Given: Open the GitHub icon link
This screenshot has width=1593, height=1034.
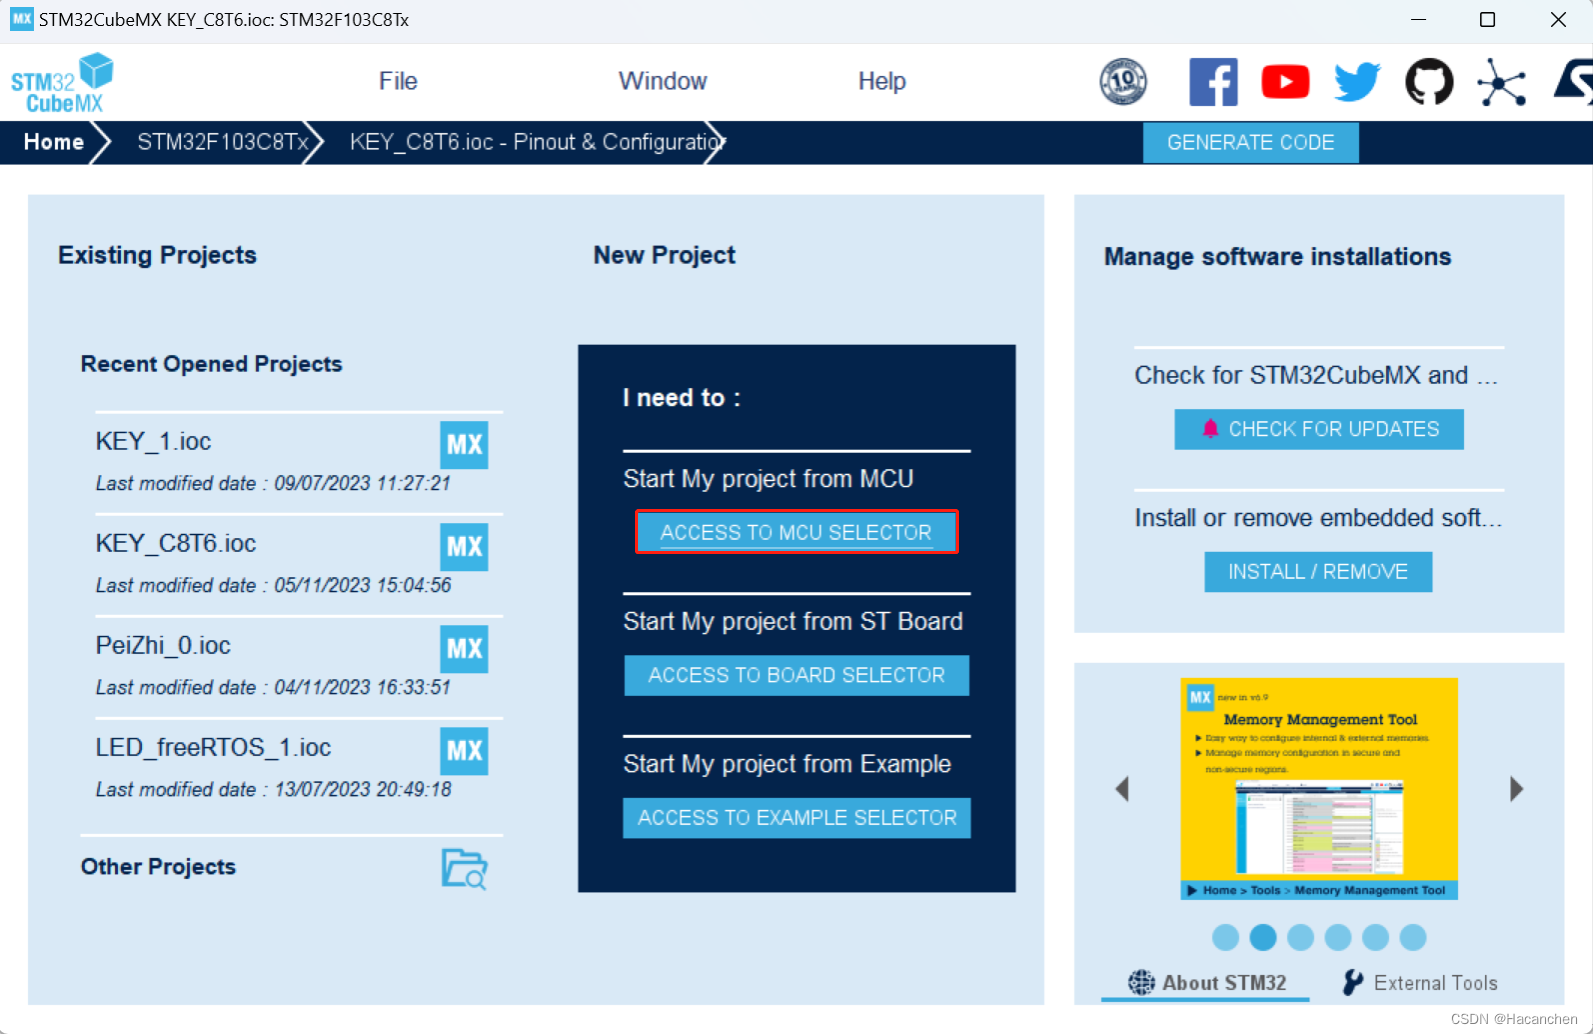Looking at the screenshot, I should click(x=1429, y=82).
